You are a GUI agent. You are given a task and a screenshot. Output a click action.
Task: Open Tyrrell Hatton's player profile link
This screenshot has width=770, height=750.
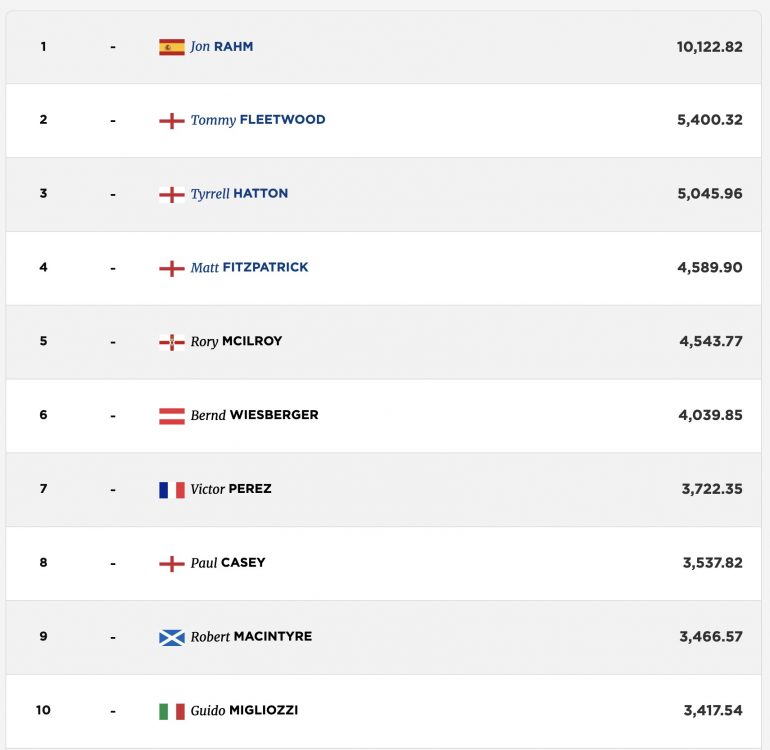(239, 194)
